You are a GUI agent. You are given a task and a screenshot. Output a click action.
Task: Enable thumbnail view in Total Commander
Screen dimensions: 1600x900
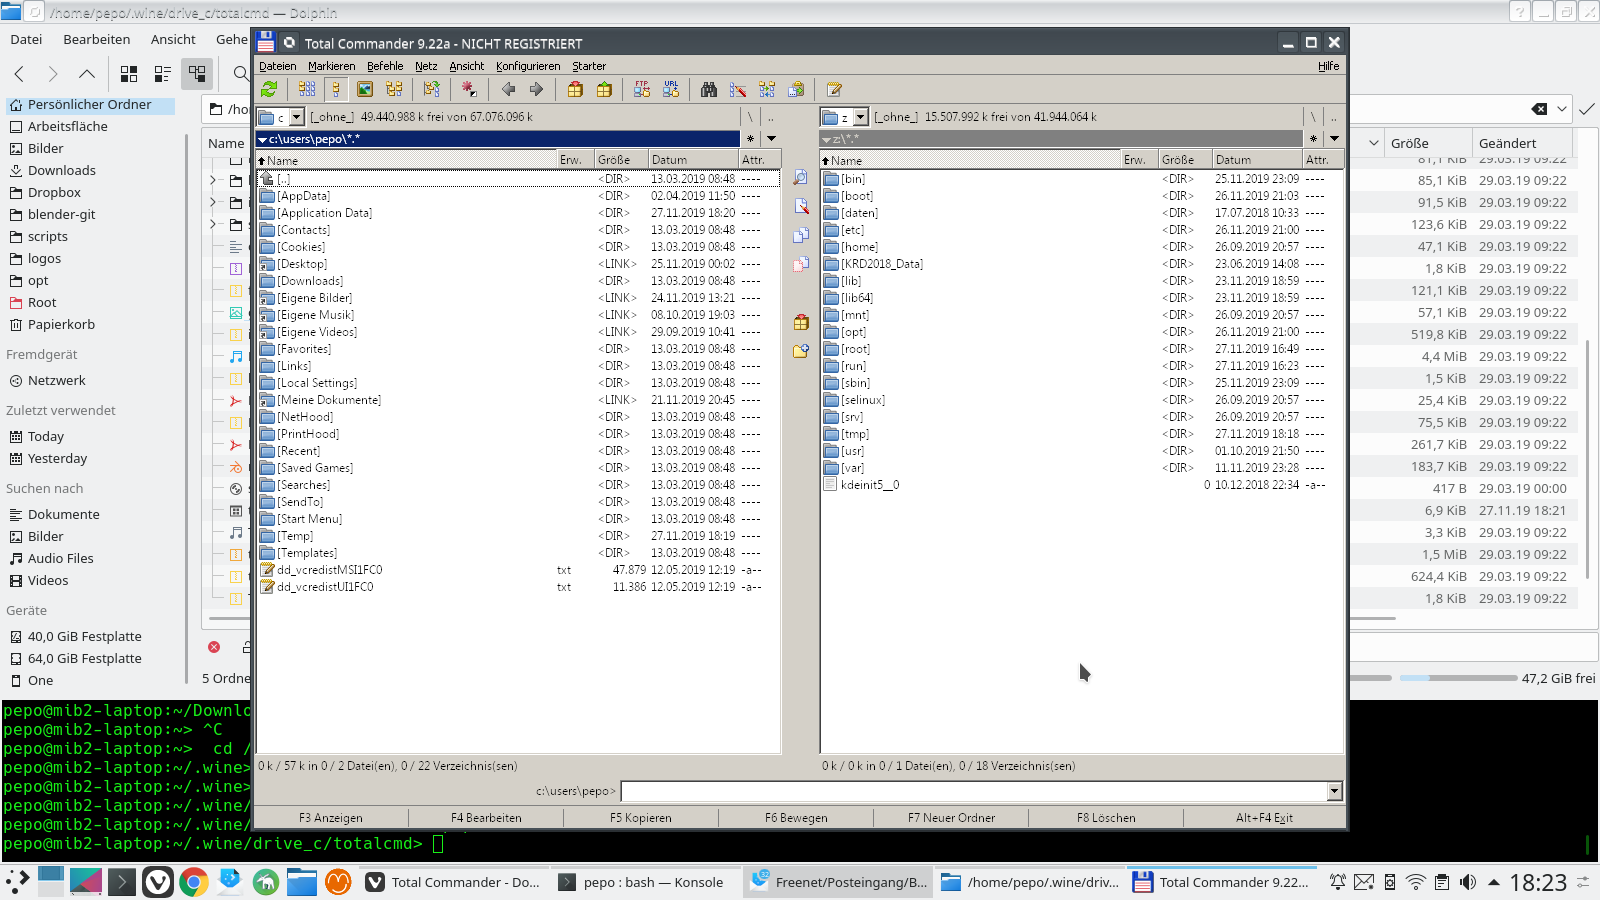click(x=365, y=89)
